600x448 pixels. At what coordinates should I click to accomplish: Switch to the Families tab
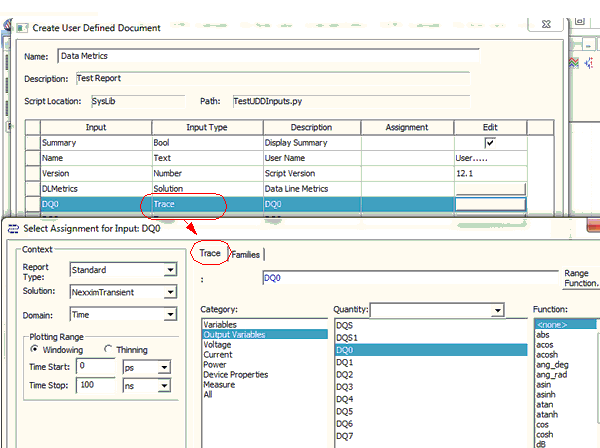tap(245, 255)
